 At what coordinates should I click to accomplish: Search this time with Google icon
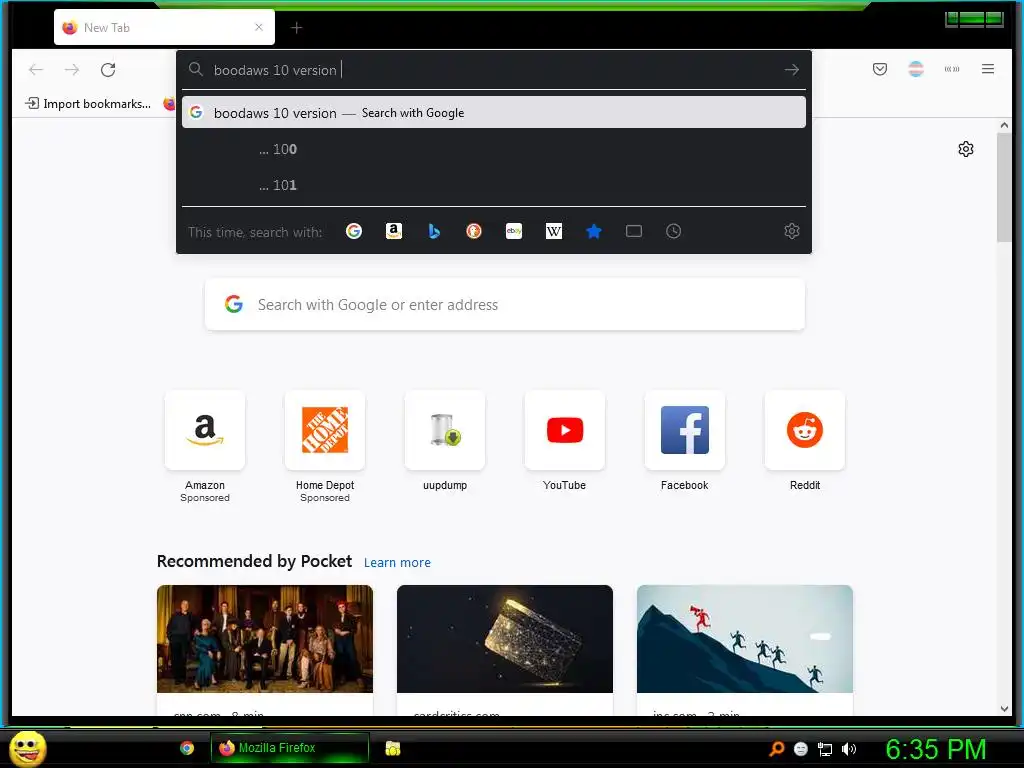[353, 231]
